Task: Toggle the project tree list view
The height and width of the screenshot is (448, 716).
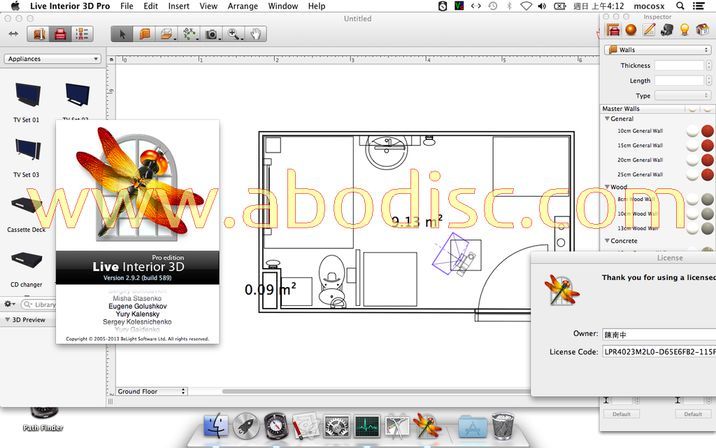Action: pyautogui.click(x=81, y=34)
